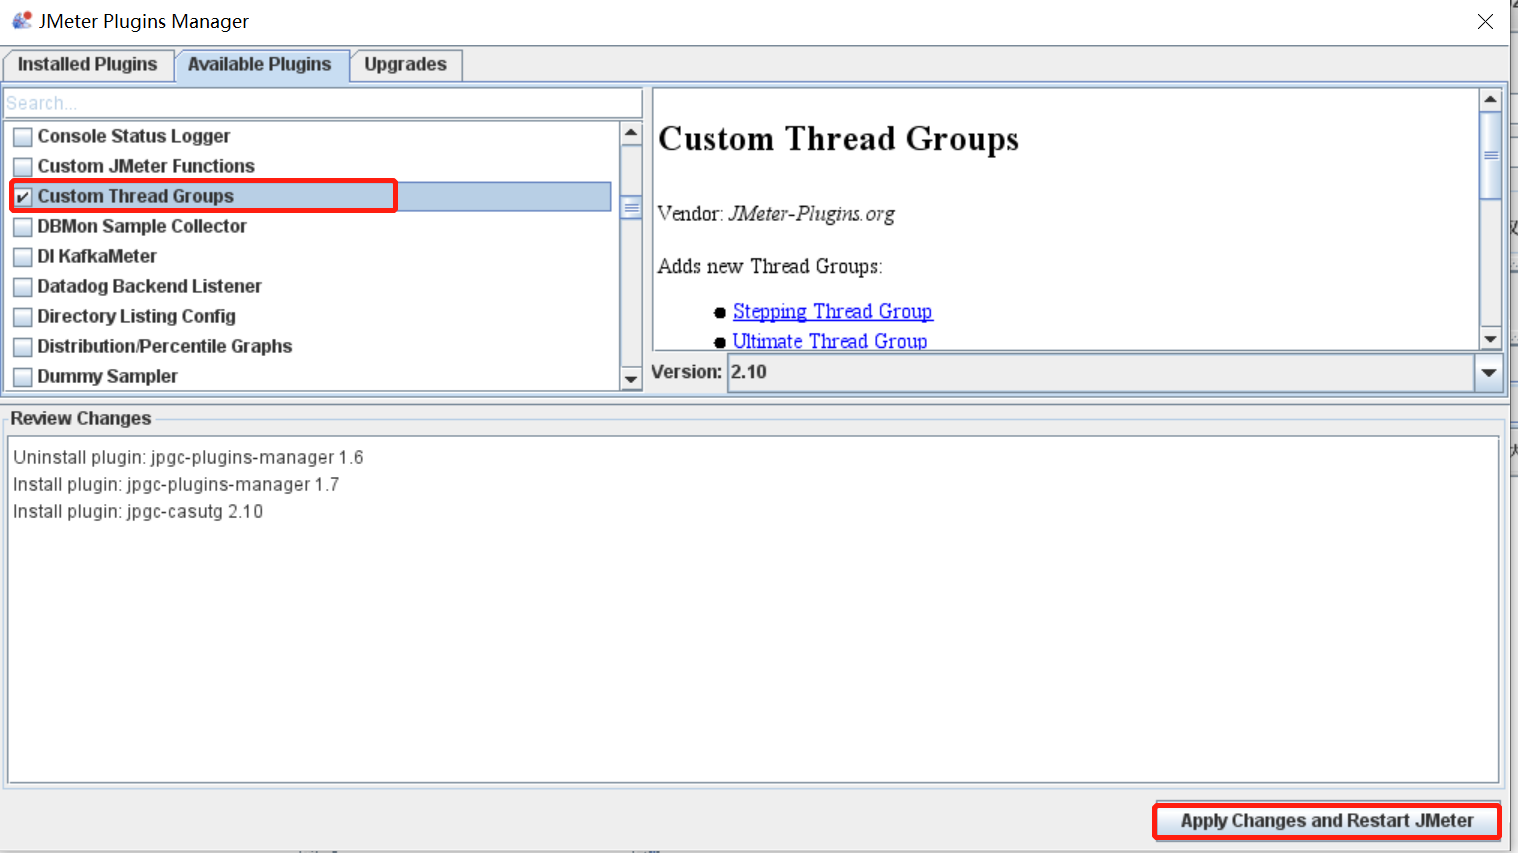The width and height of the screenshot is (1518, 853).
Task: Click the plugin list scrollbar thumb
Action: pyautogui.click(x=631, y=208)
